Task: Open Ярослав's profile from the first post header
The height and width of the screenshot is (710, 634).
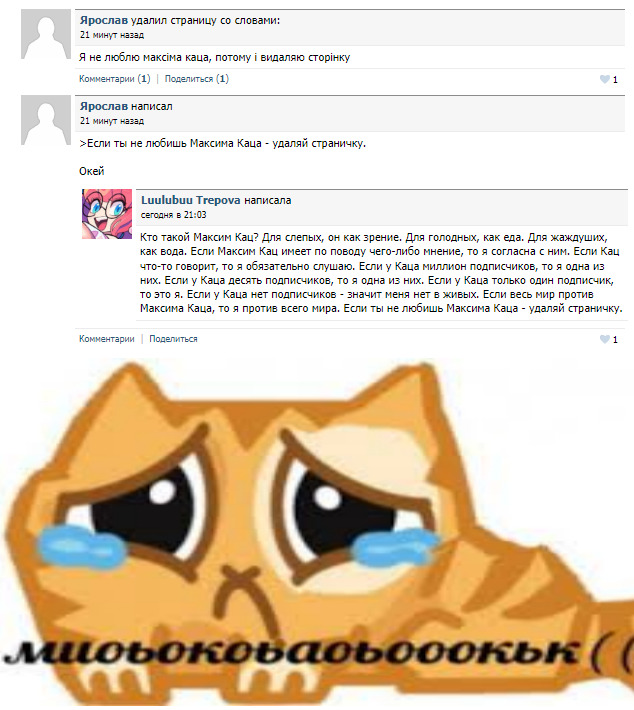Action: [x=104, y=20]
